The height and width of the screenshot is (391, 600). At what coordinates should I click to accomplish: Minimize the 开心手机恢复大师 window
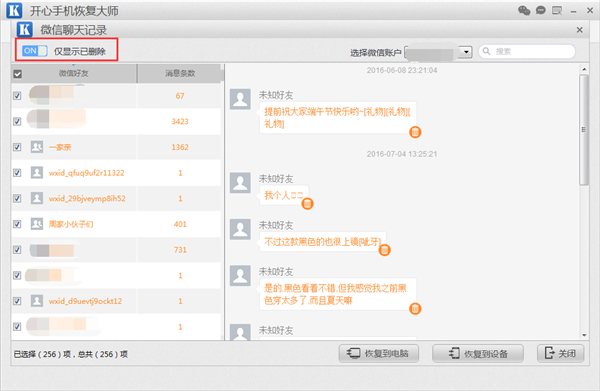[573, 11]
